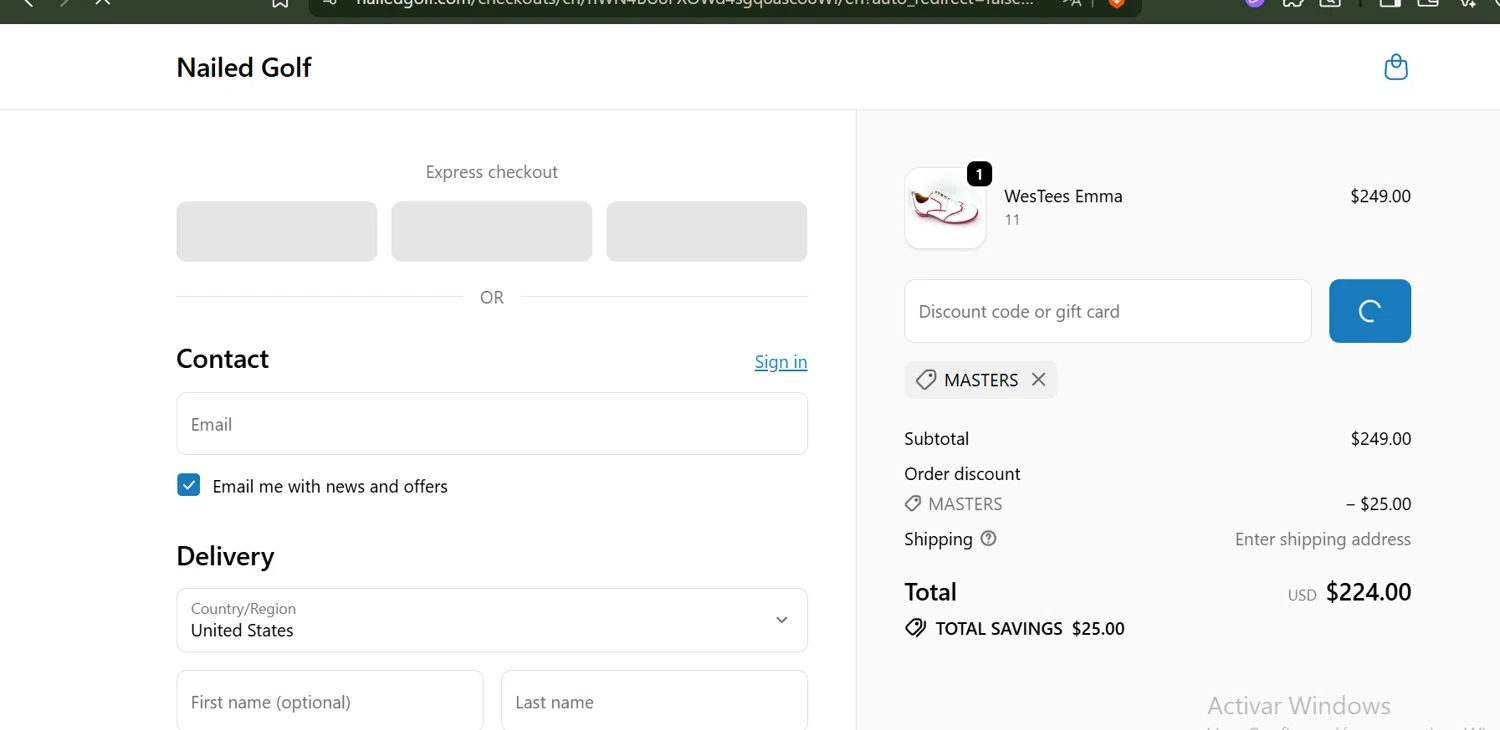The height and width of the screenshot is (730, 1500).
Task: Click the $224.00 total amount
Action: 1368,592
